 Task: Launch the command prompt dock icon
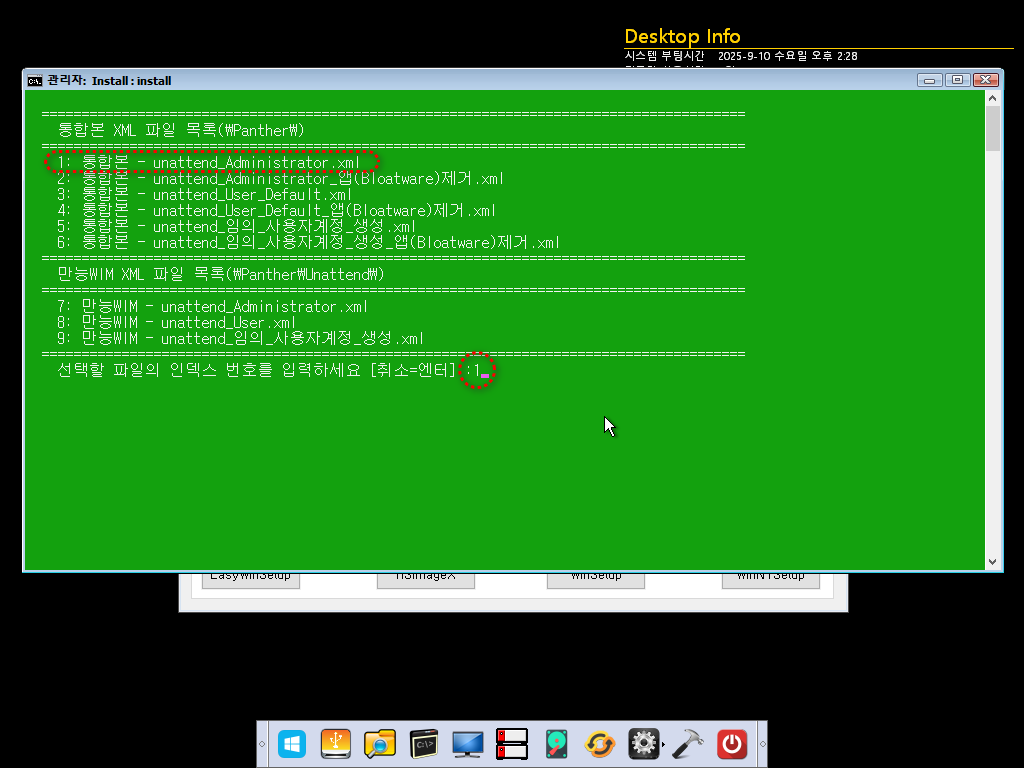(x=424, y=744)
